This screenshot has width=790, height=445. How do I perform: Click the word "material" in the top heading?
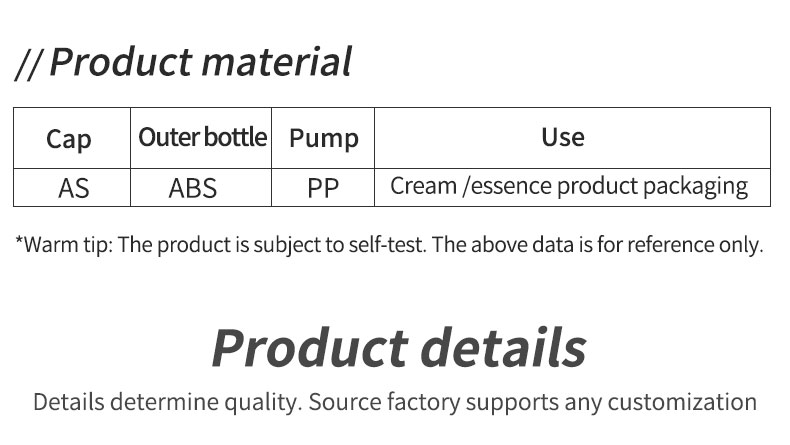tap(276, 62)
